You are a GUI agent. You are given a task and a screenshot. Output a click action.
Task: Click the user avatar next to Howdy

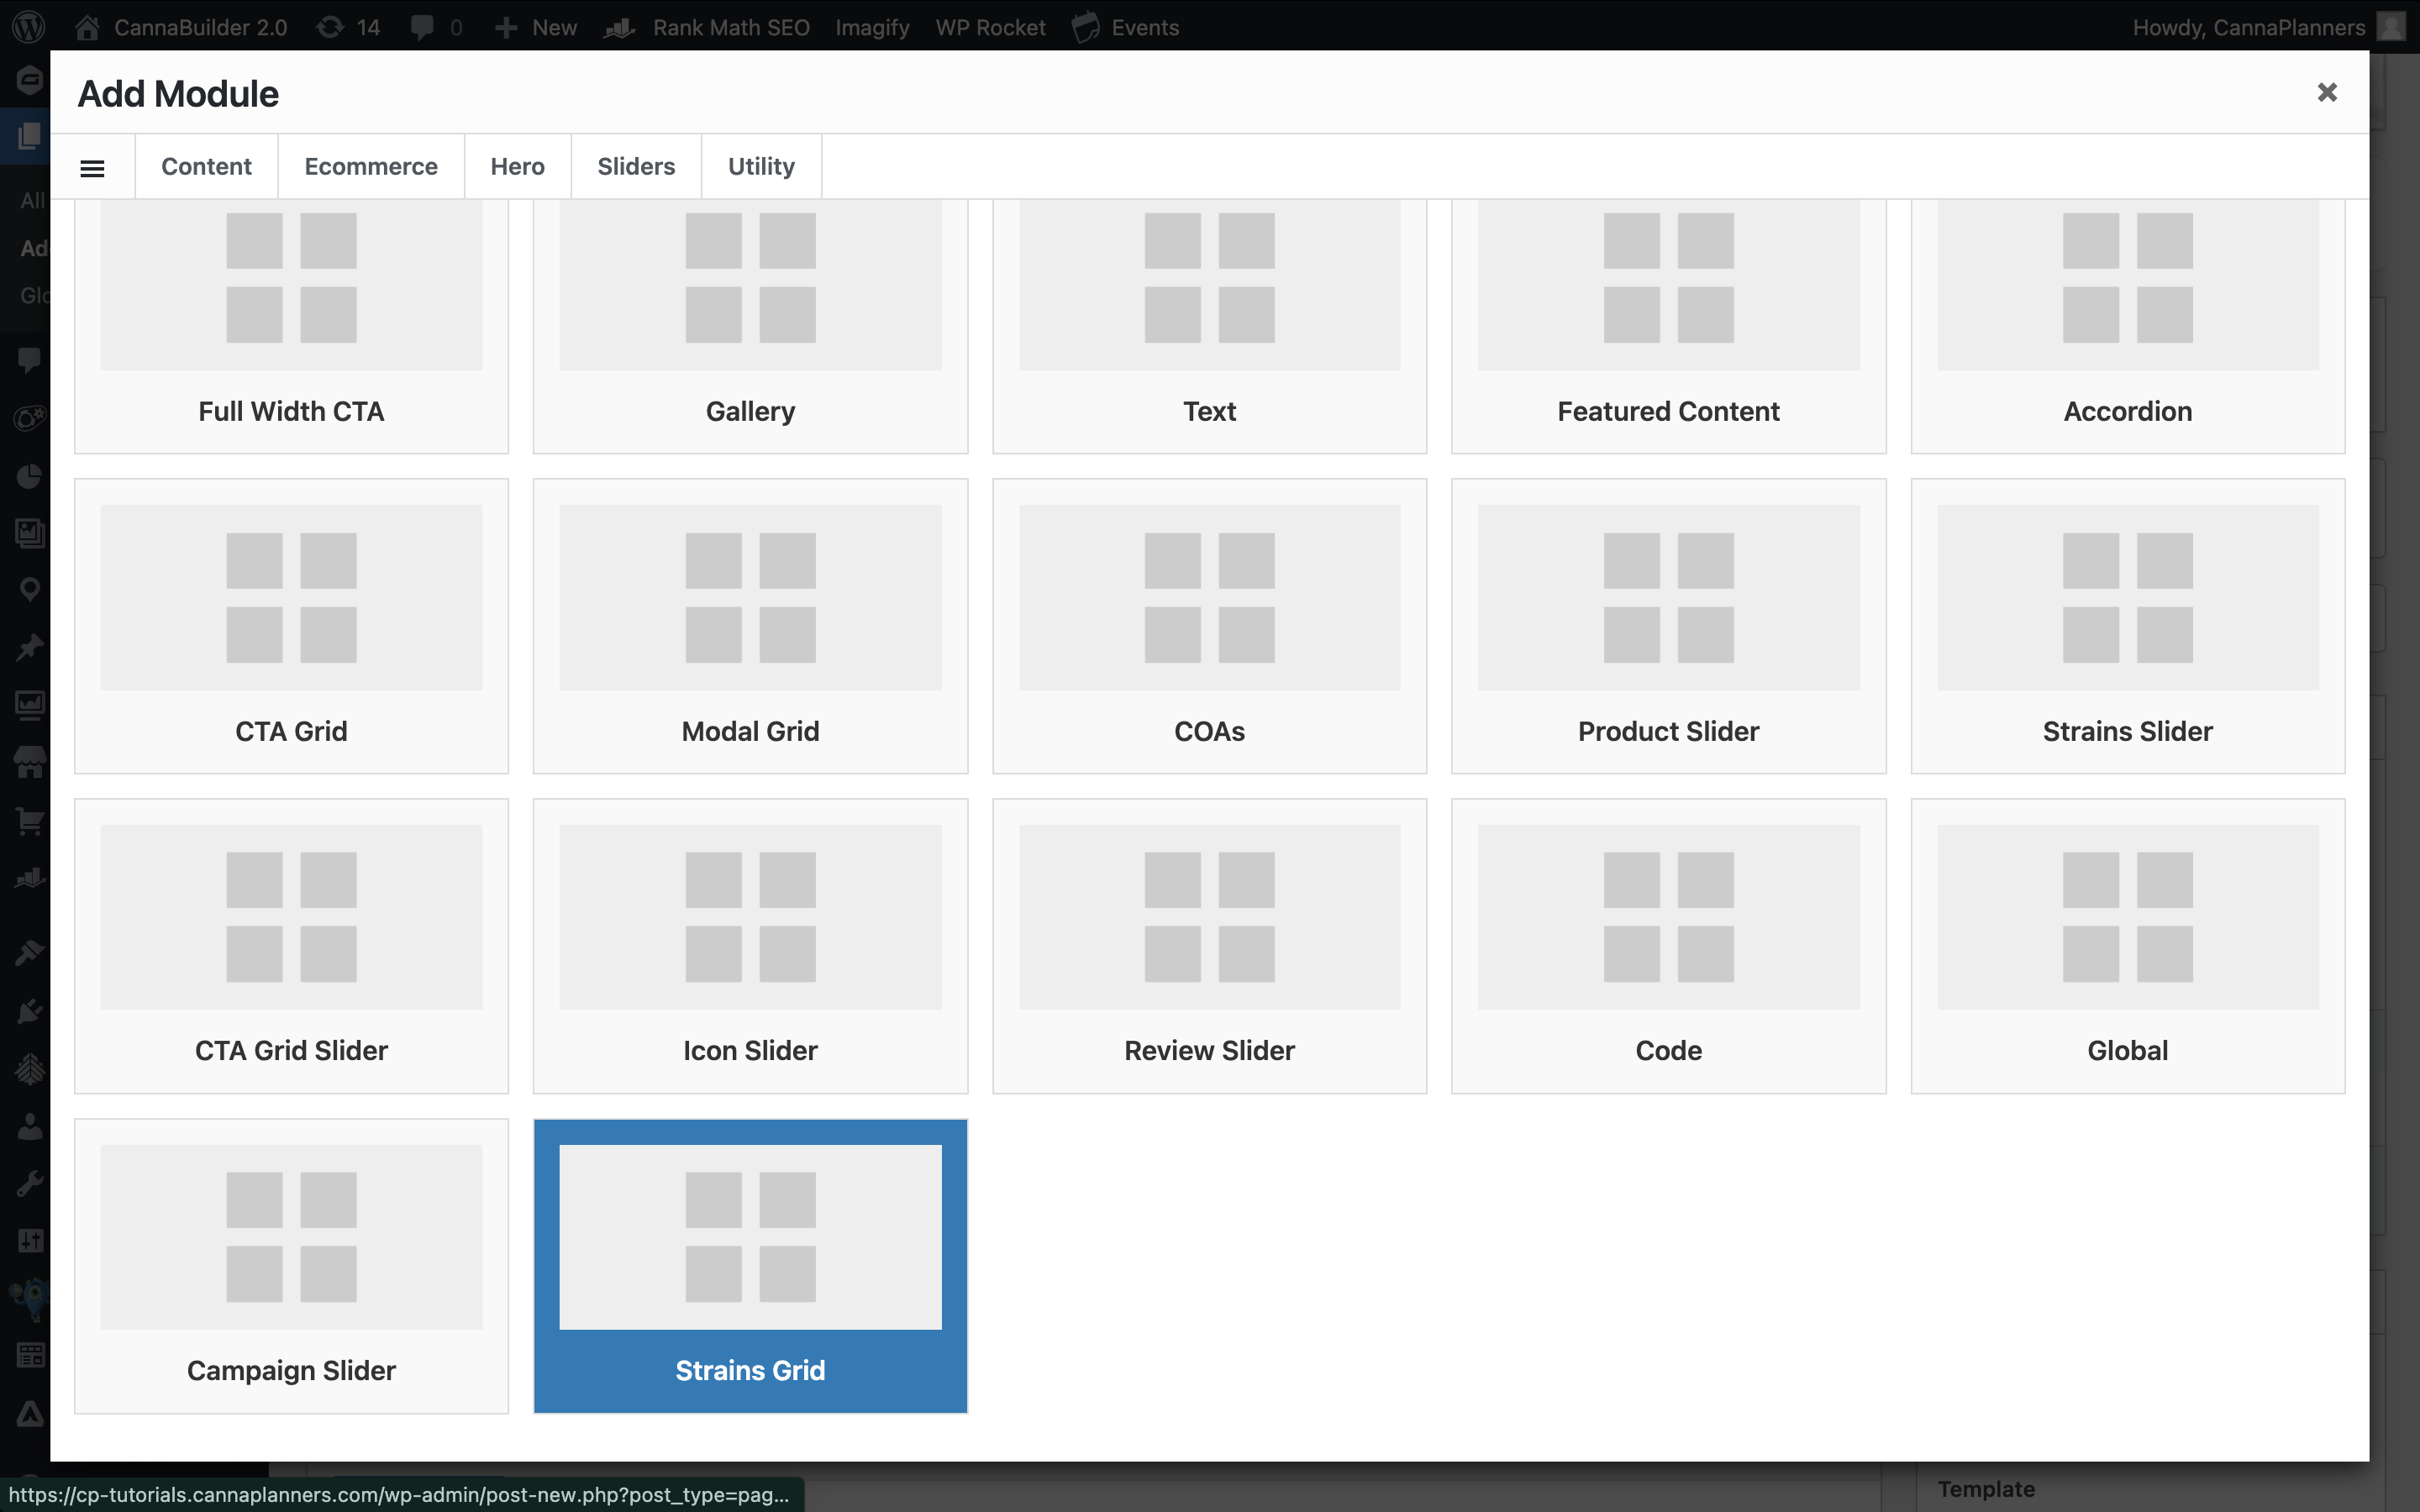2389,27
